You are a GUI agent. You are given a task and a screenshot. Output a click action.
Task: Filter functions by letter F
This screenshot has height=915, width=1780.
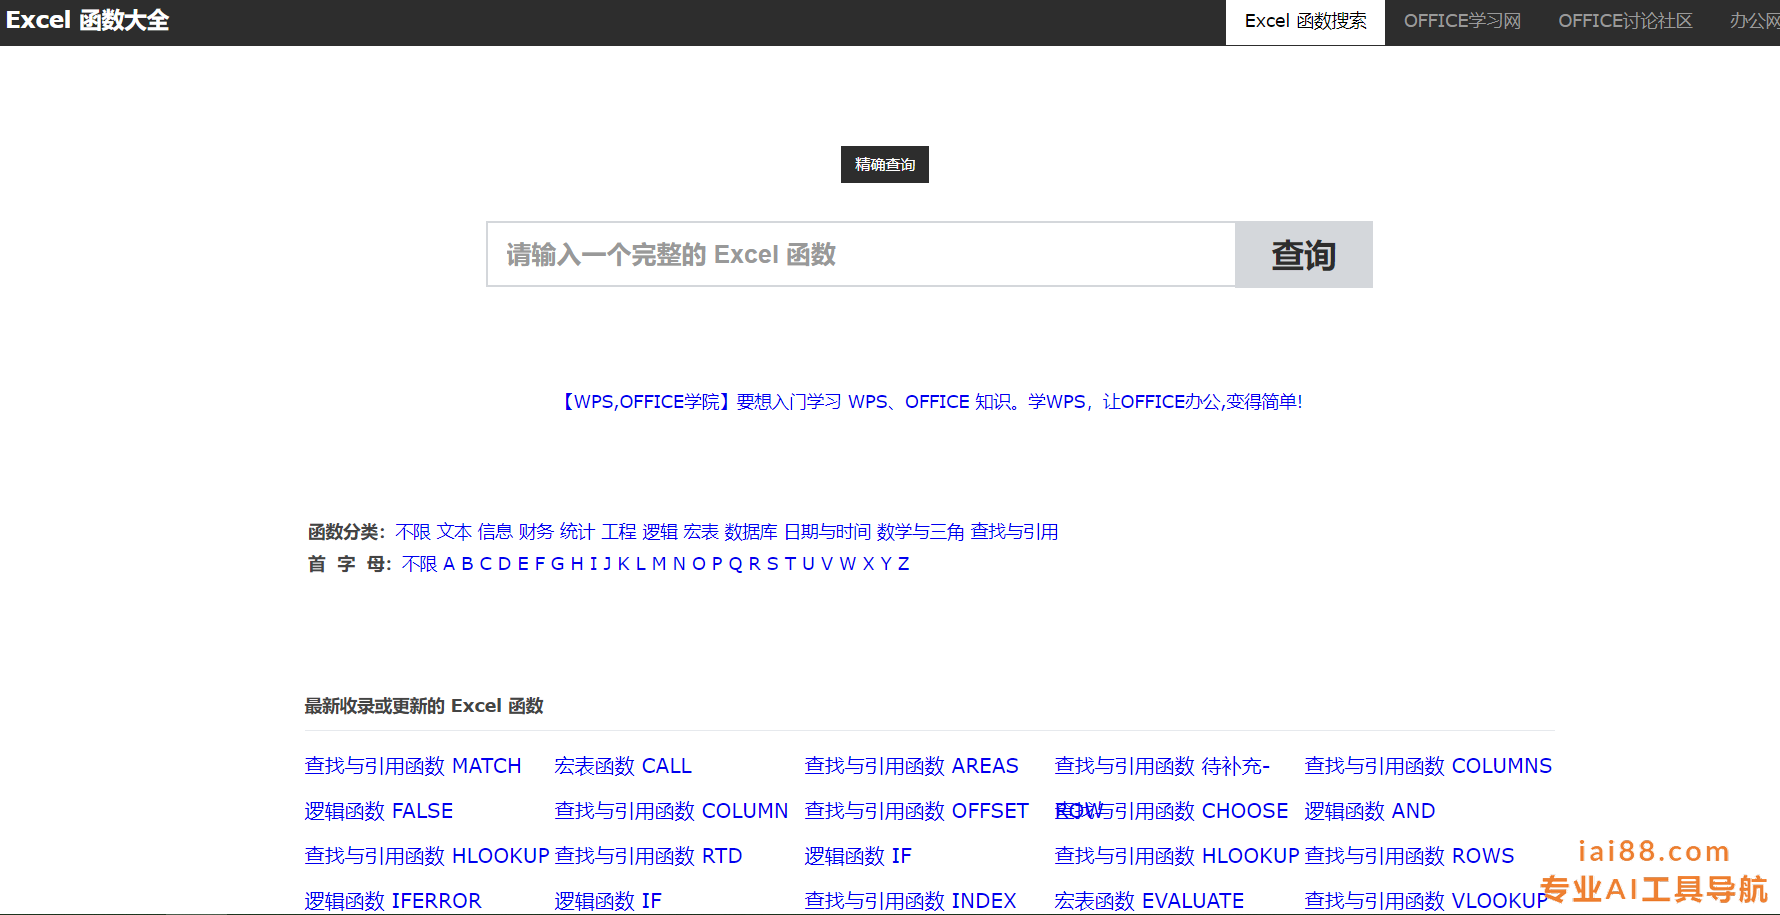pos(540,564)
